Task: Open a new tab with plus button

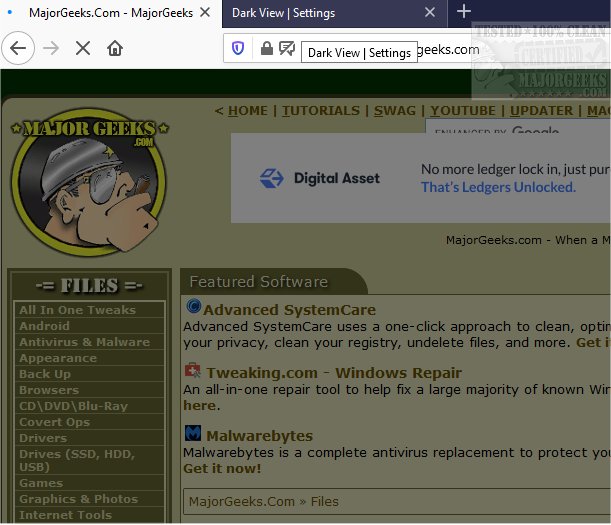Action: pyautogui.click(x=463, y=12)
